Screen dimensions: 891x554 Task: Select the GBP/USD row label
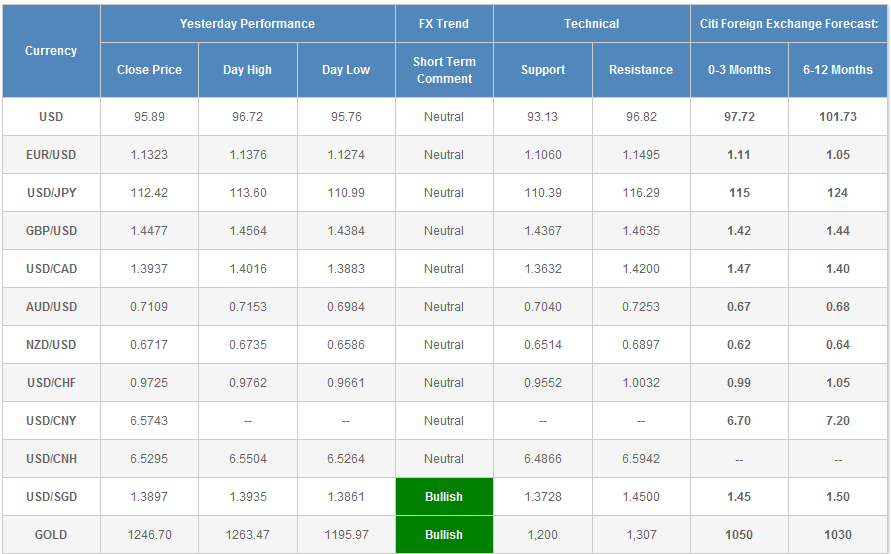point(51,231)
